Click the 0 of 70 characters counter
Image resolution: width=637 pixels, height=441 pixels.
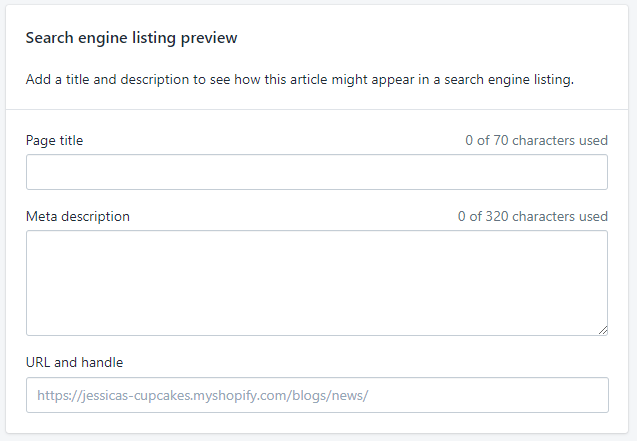pyautogui.click(x=536, y=141)
